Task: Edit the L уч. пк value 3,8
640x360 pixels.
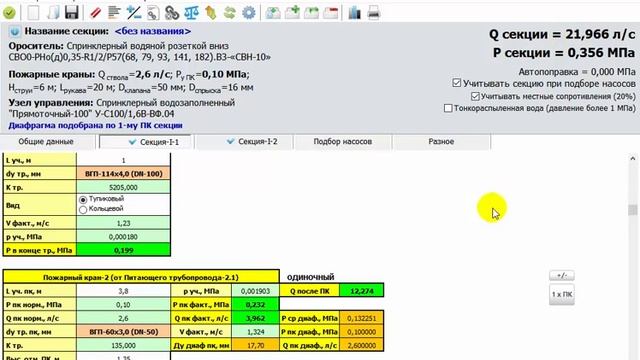Action: pyautogui.click(x=124, y=291)
